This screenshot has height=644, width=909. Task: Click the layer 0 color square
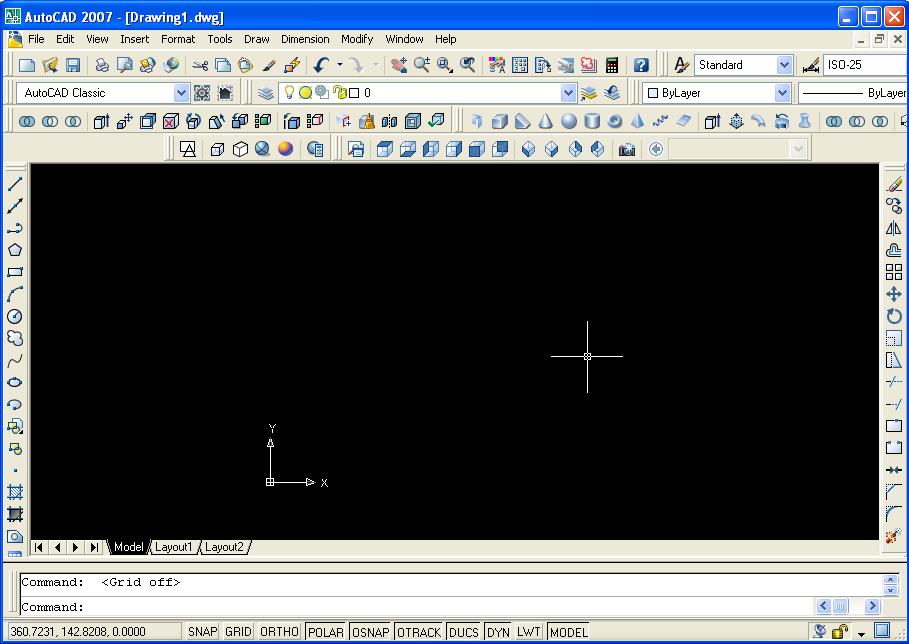354,93
